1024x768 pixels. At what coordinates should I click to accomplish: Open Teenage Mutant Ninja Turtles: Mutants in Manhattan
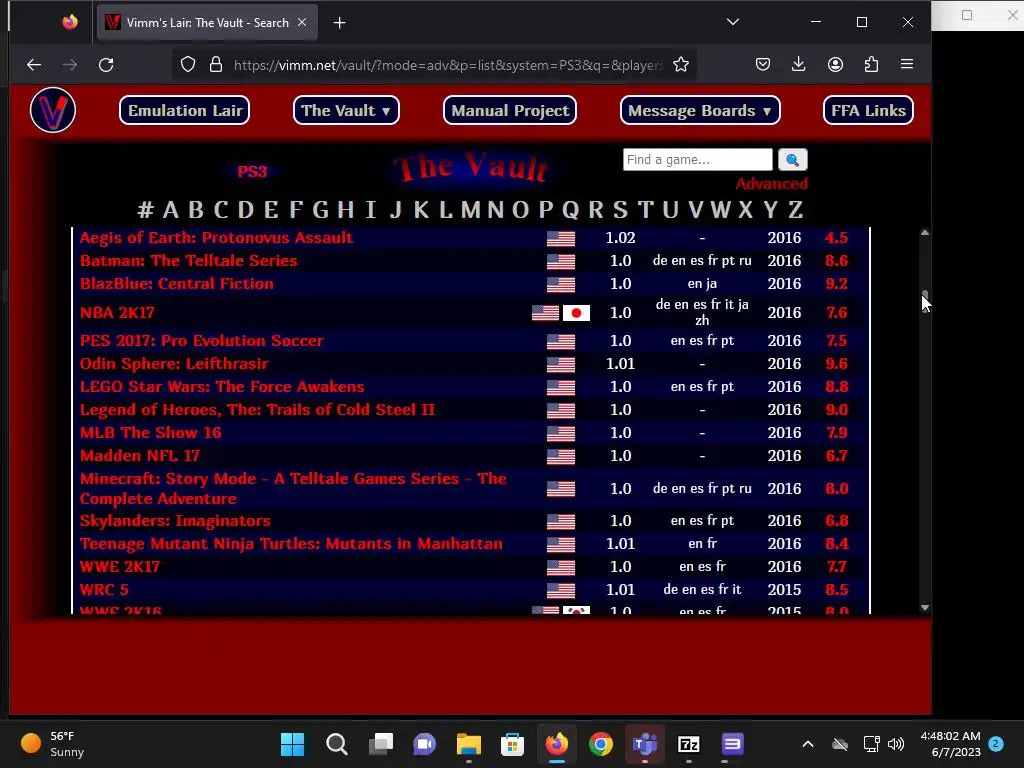tap(291, 543)
